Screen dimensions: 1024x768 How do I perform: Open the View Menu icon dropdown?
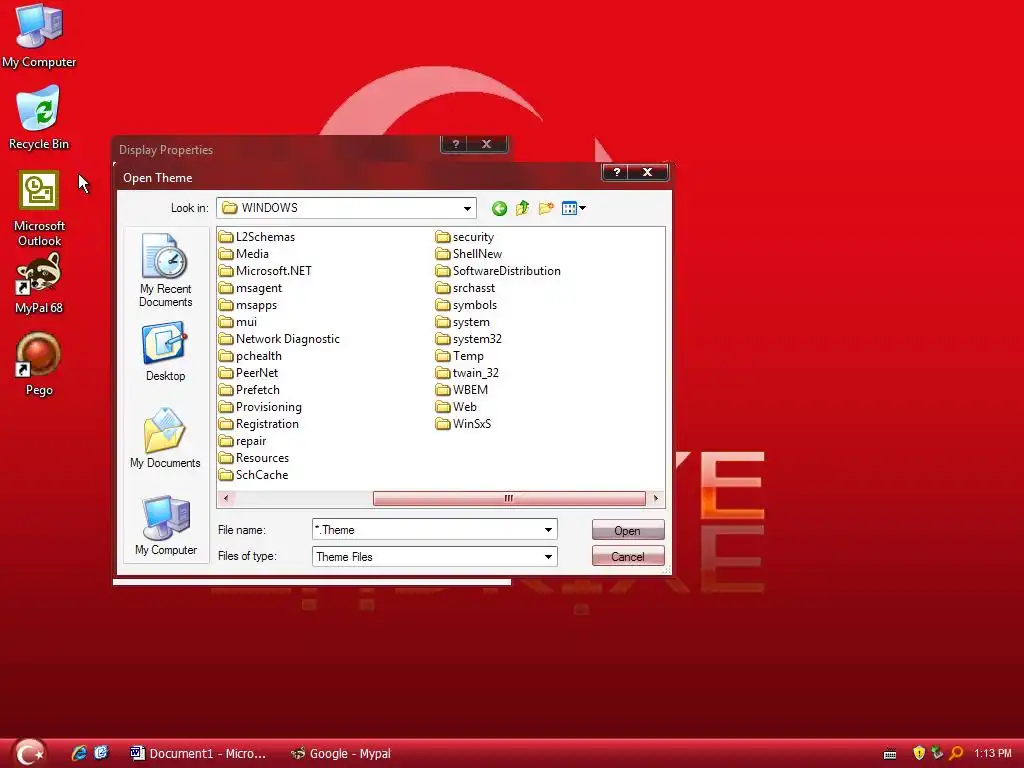[x=573, y=208]
